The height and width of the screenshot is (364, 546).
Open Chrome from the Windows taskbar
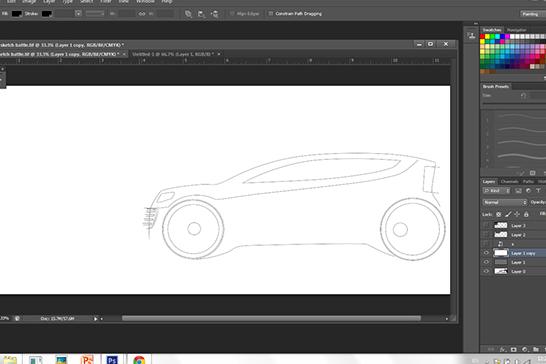[x=139, y=360]
